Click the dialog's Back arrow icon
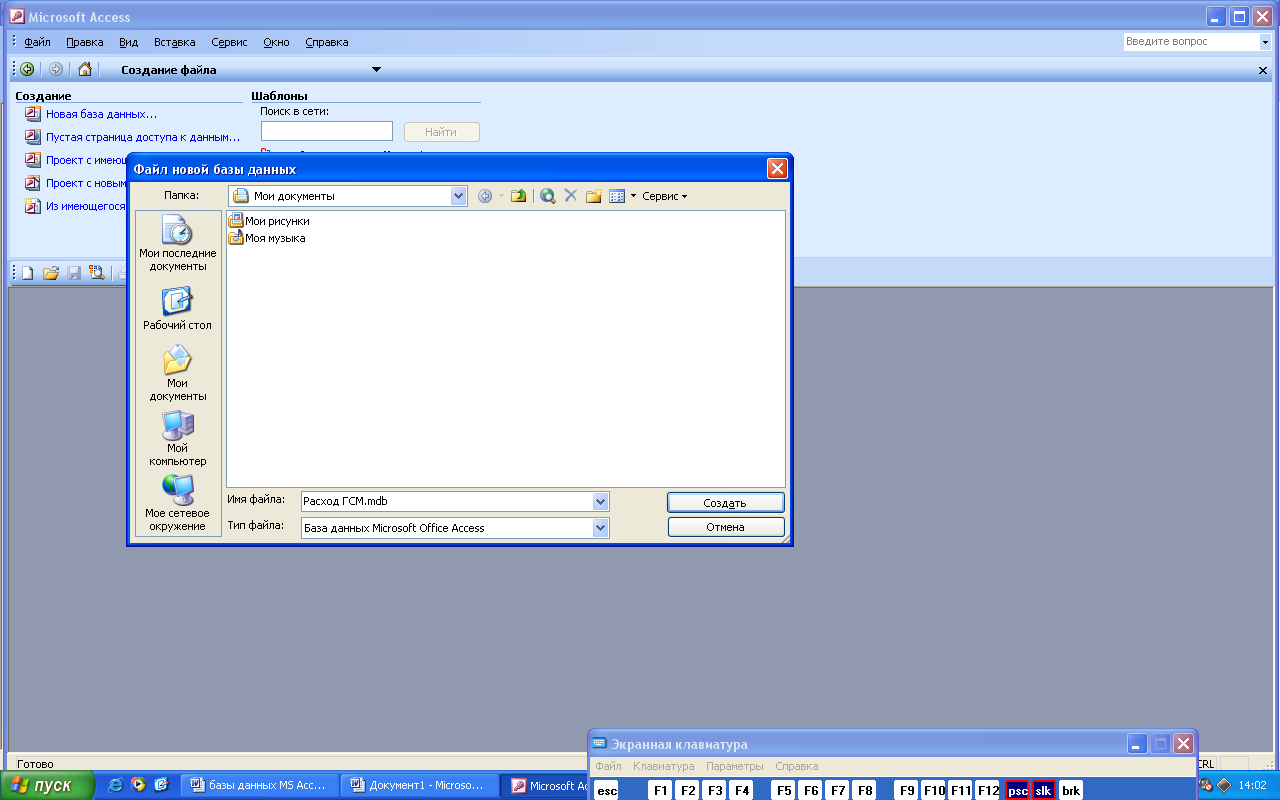The width and height of the screenshot is (1280, 800). pos(485,196)
